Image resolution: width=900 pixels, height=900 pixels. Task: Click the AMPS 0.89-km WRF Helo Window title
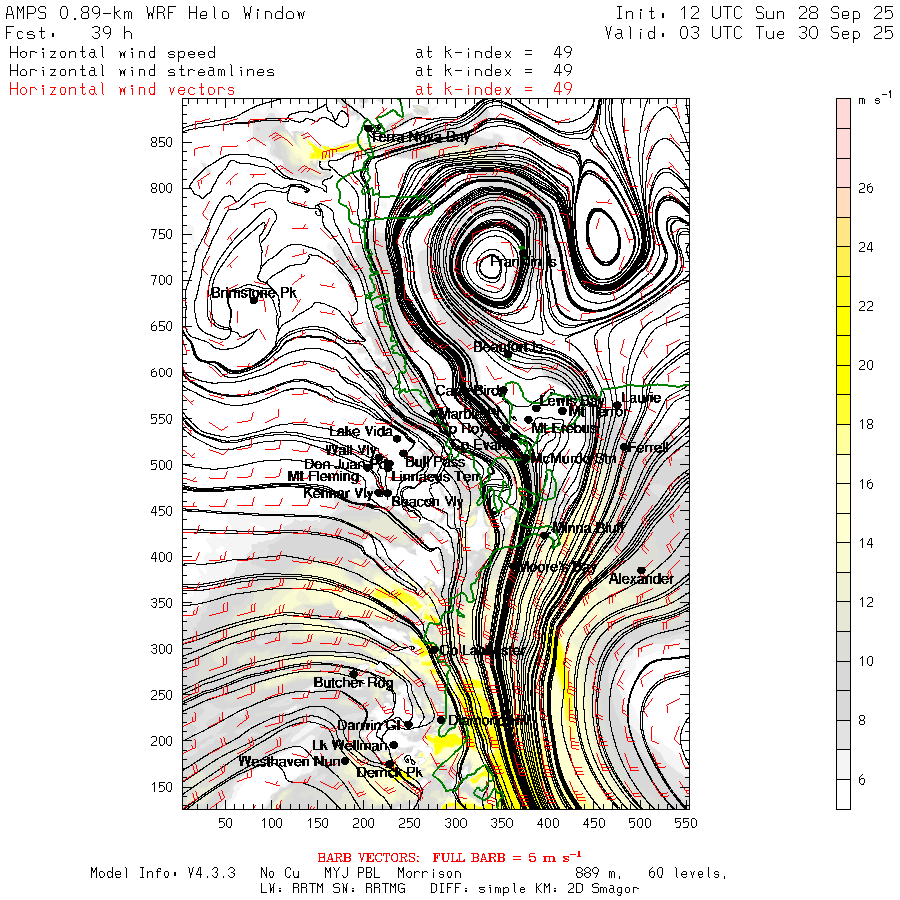click(155, 13)
